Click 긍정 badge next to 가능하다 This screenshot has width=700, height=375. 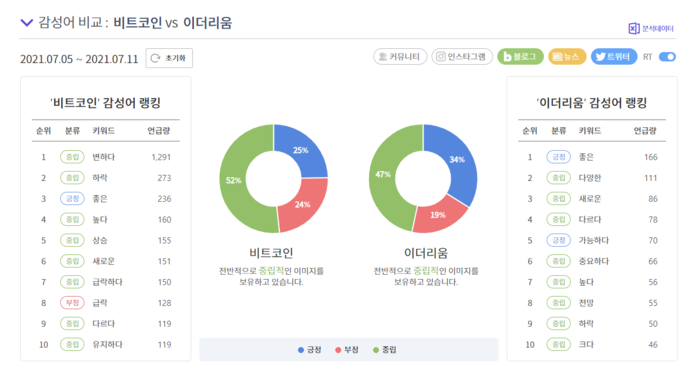(x=558, y=240)
